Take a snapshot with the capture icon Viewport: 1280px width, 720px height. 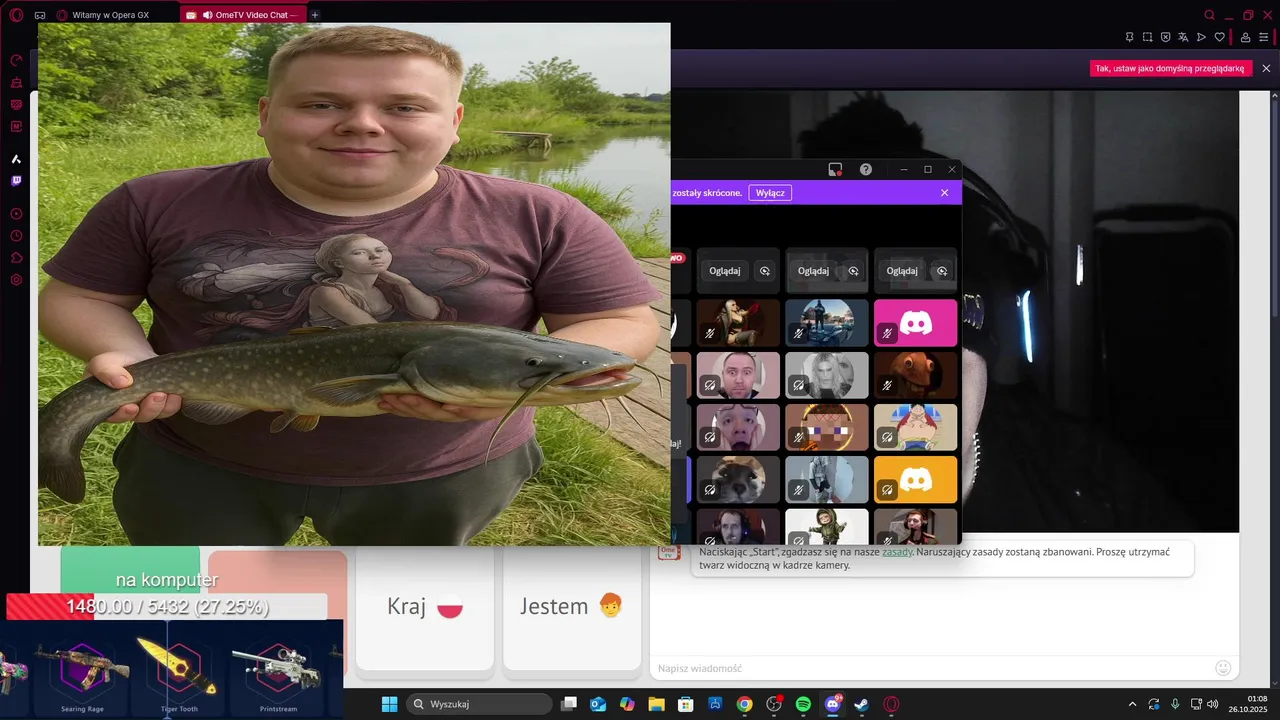click(1147, 37)
